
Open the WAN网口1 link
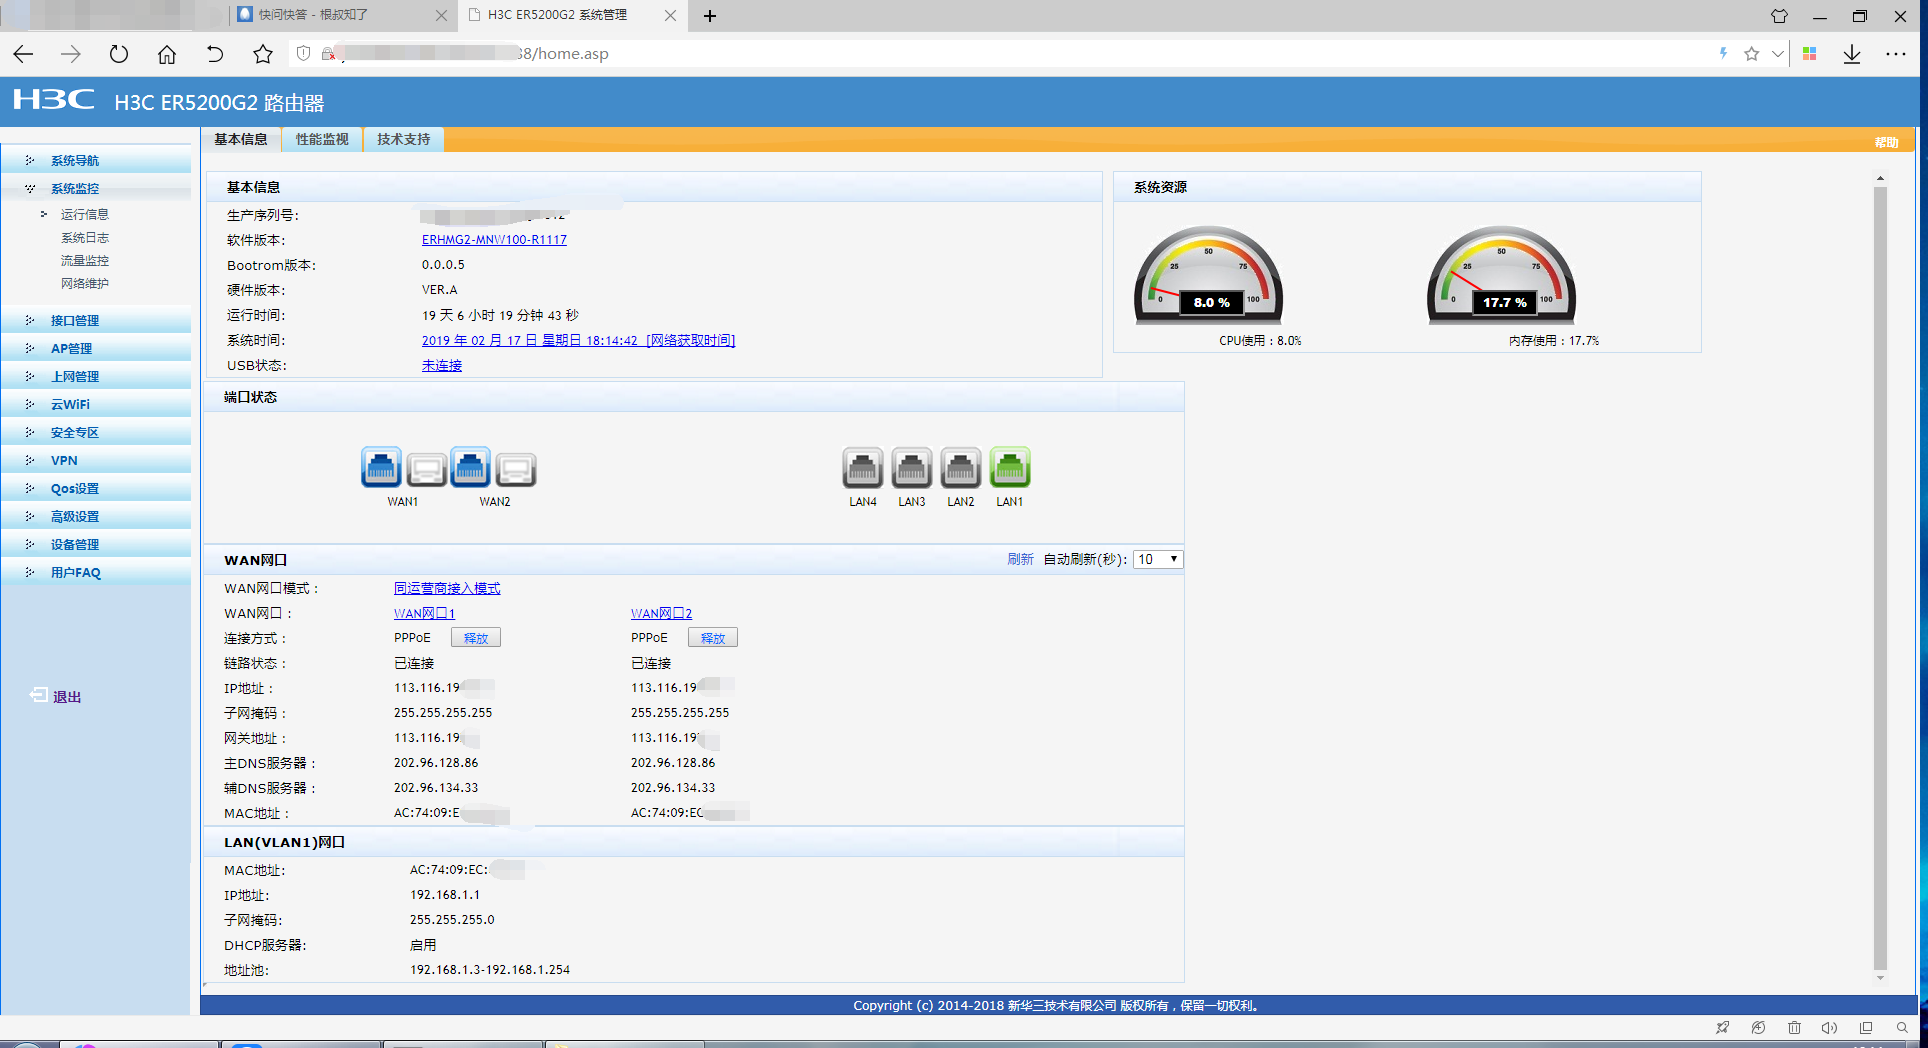coord(424,613)
